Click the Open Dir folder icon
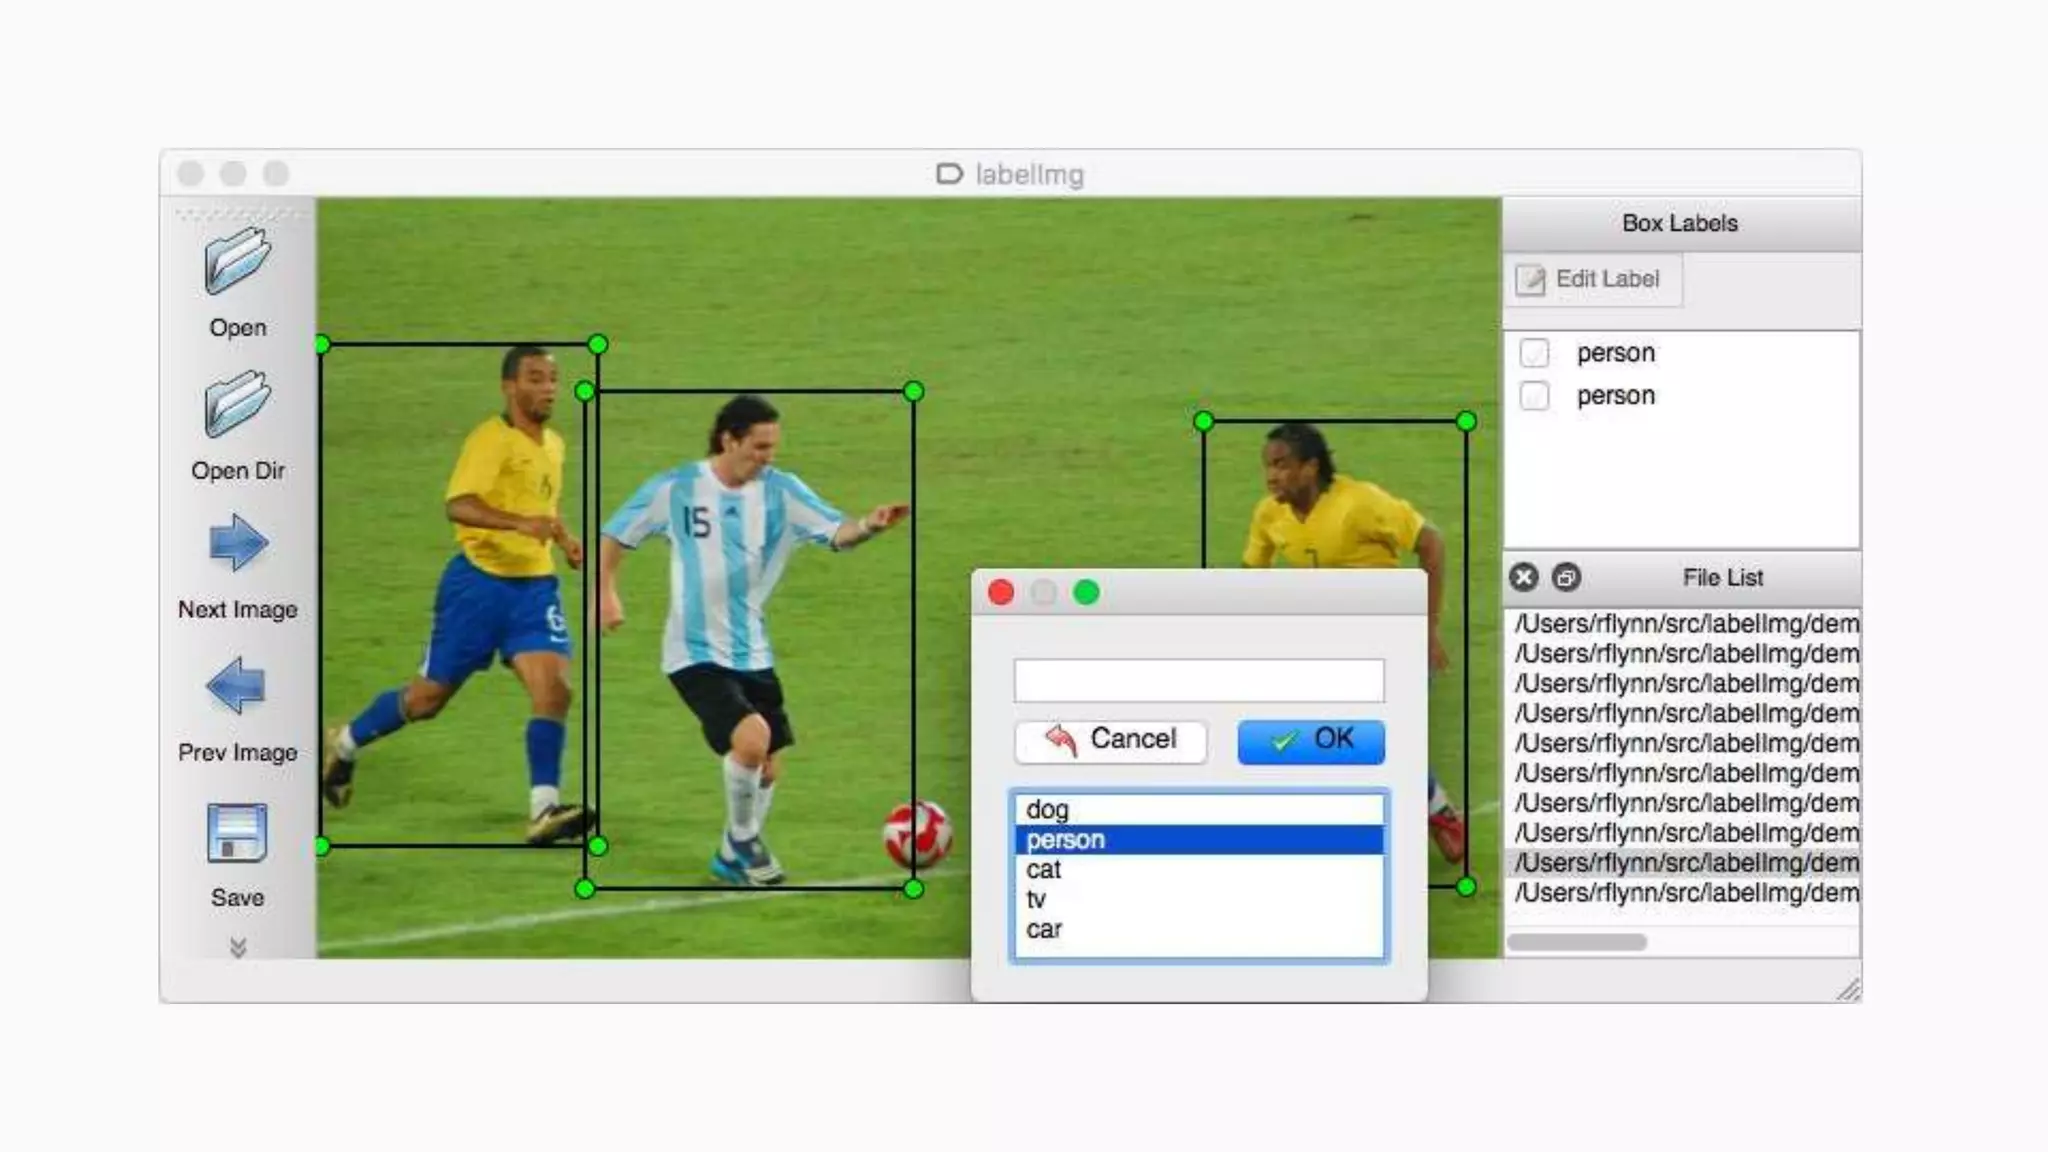The image size is (2048, 1152). [x=237, y=405]
